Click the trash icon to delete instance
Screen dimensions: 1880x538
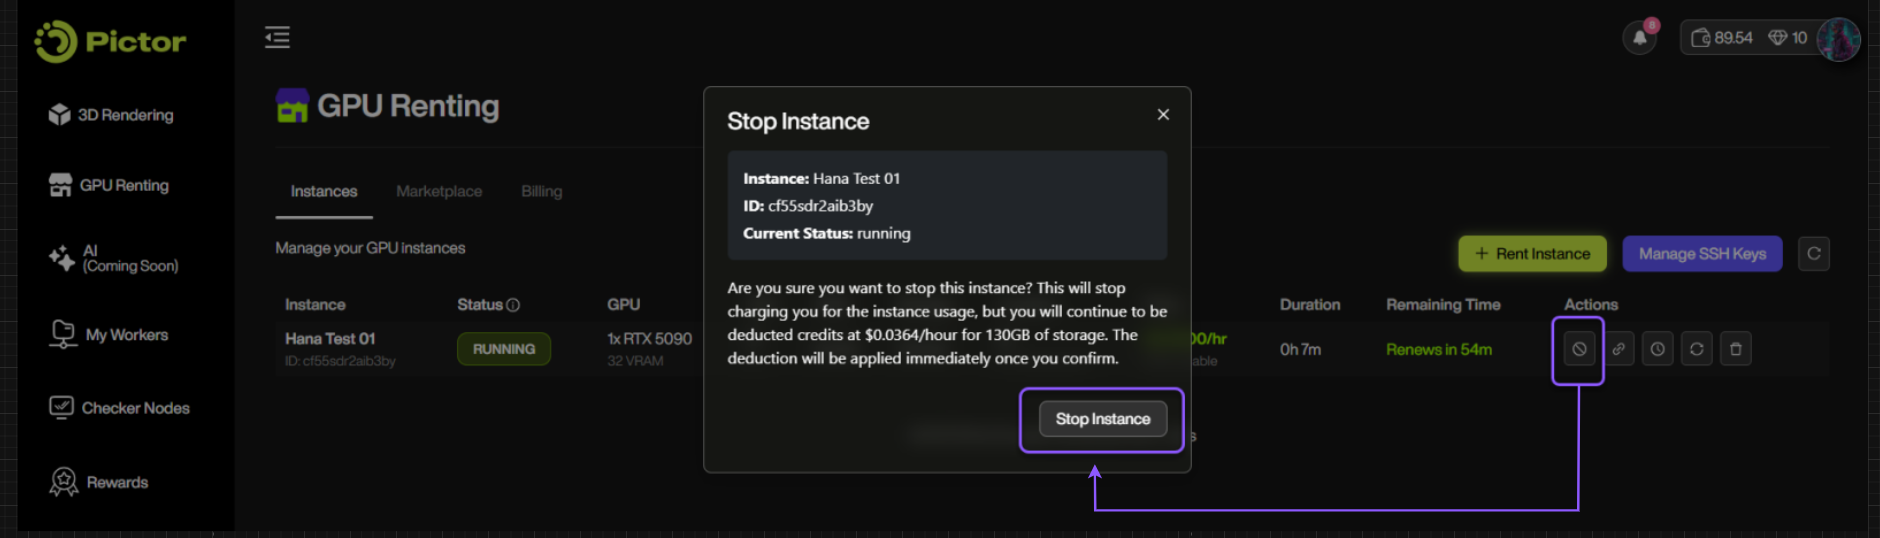[x=1735, y=349]
